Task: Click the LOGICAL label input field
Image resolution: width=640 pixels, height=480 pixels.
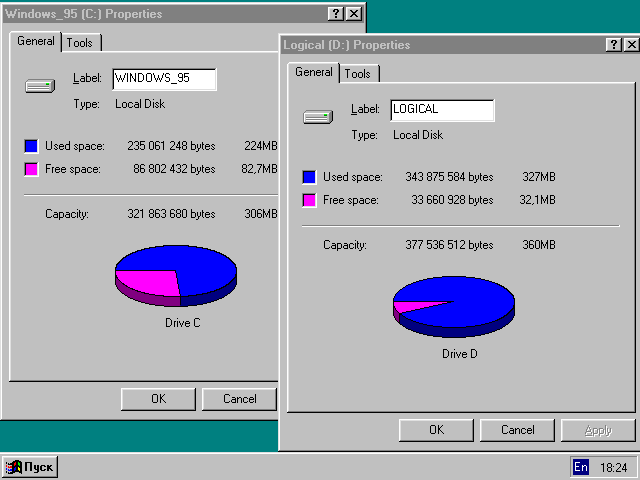Action: coord(442,110)
